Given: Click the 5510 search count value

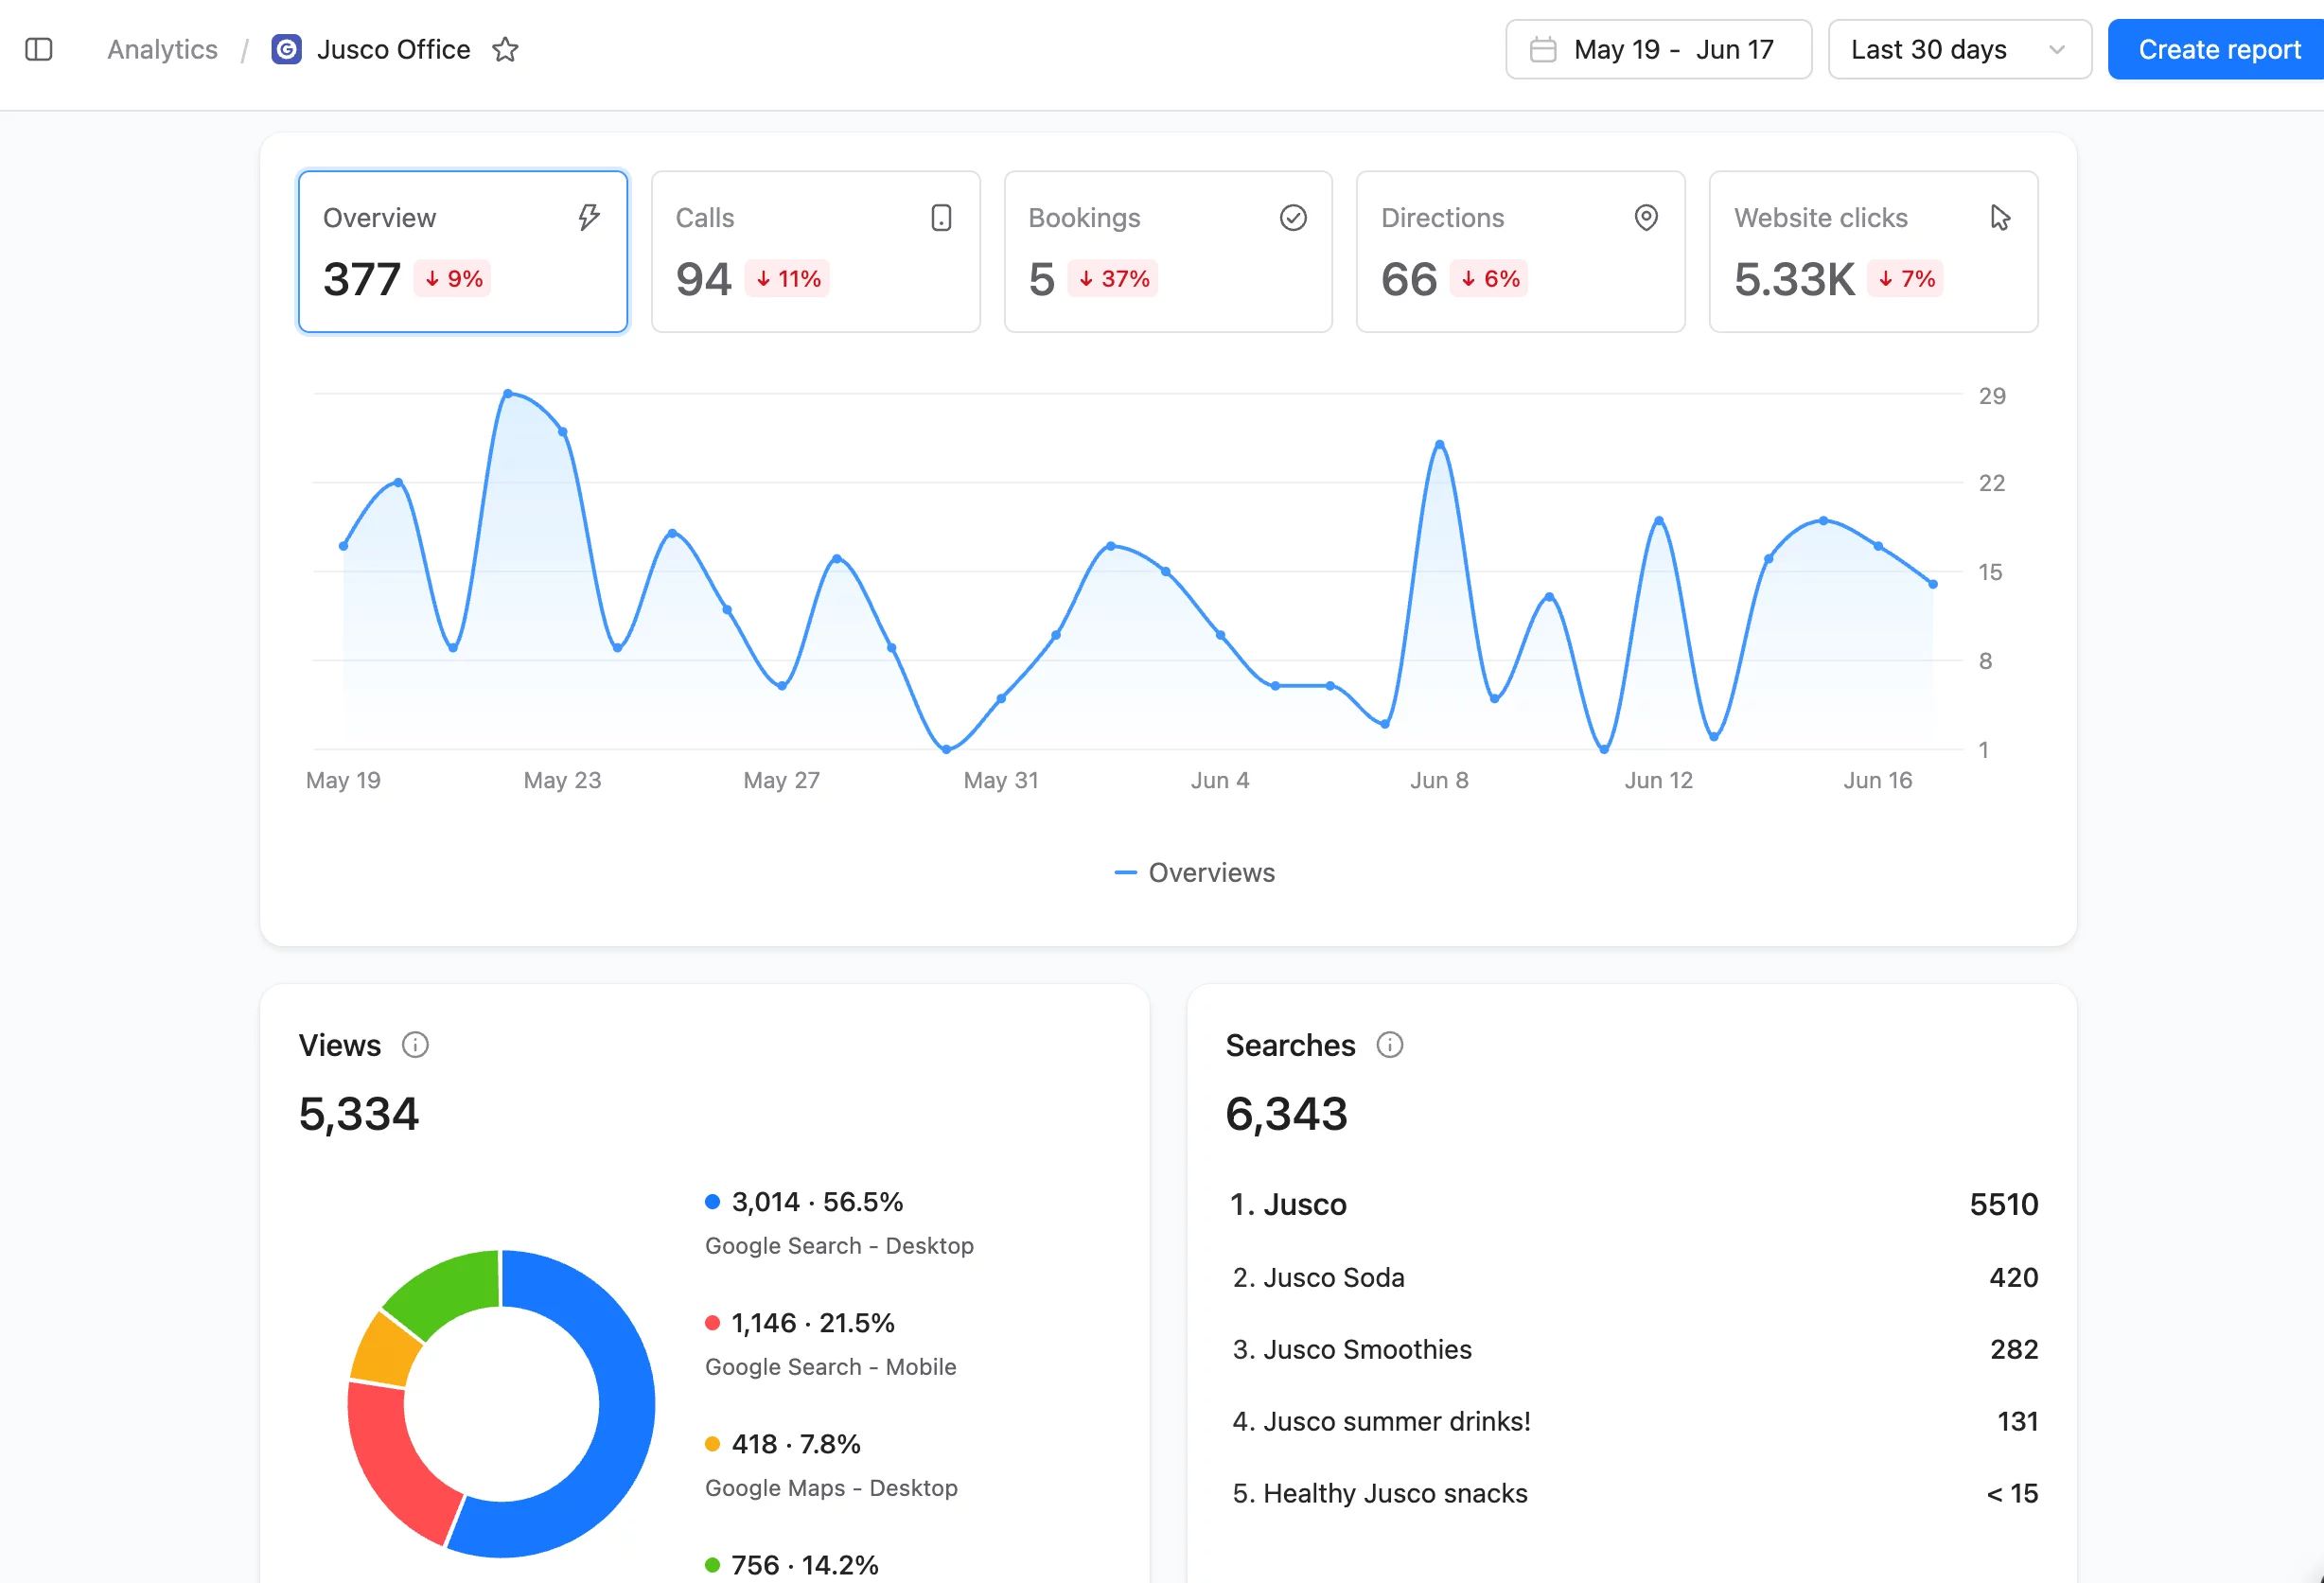Looking at the screenshot, I should point(2004,1205).
